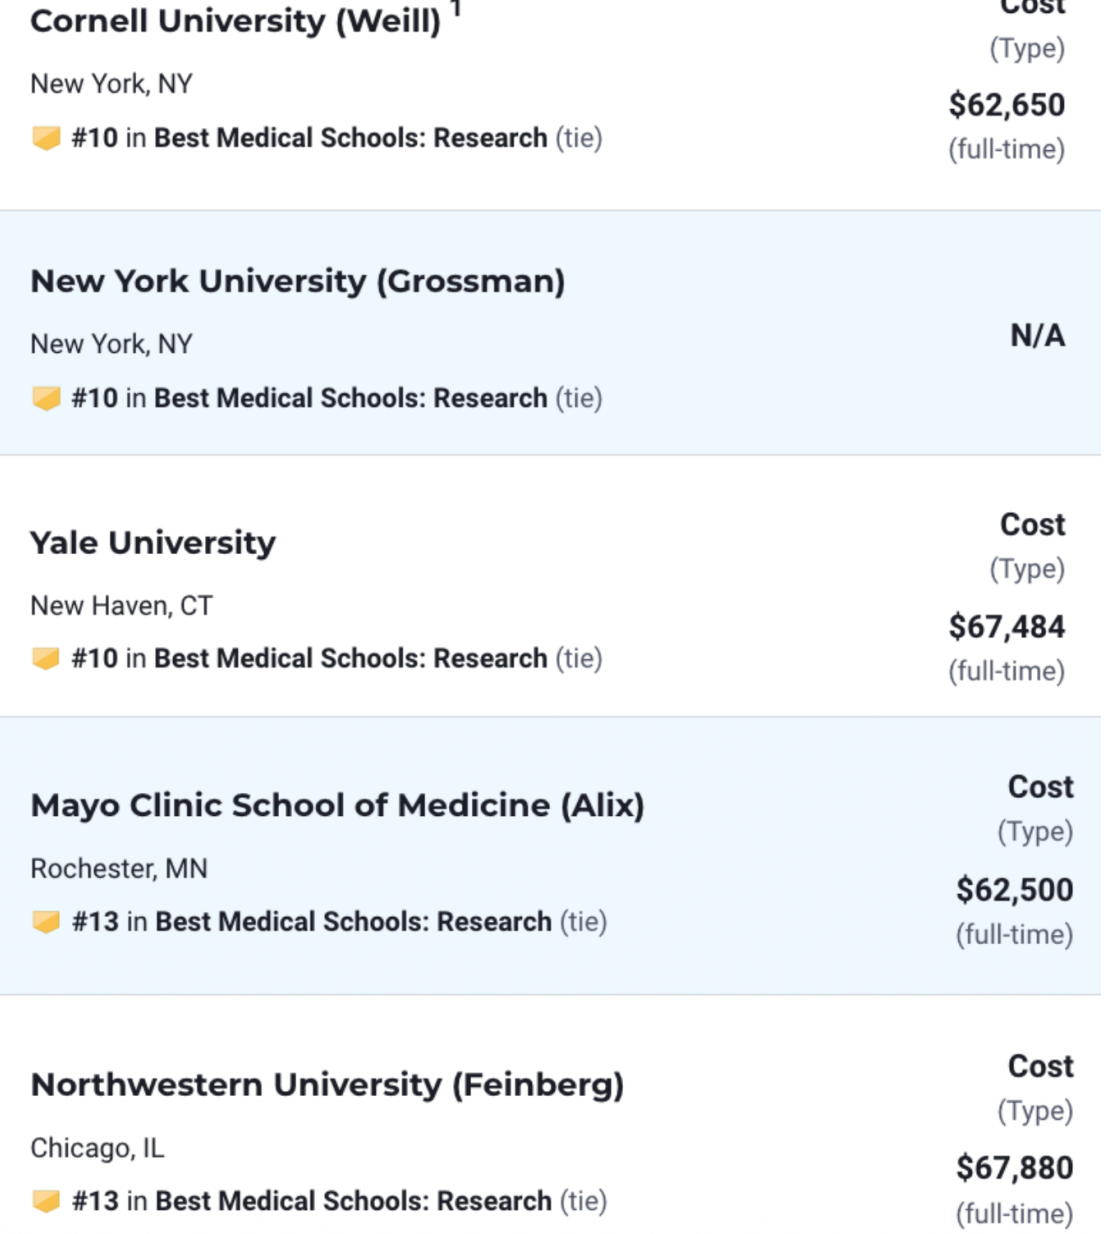Click the badge icon in Mayo Clinic row
Image resolution: width=1105 pixels, height=1234 pixels.
point(46,922)
